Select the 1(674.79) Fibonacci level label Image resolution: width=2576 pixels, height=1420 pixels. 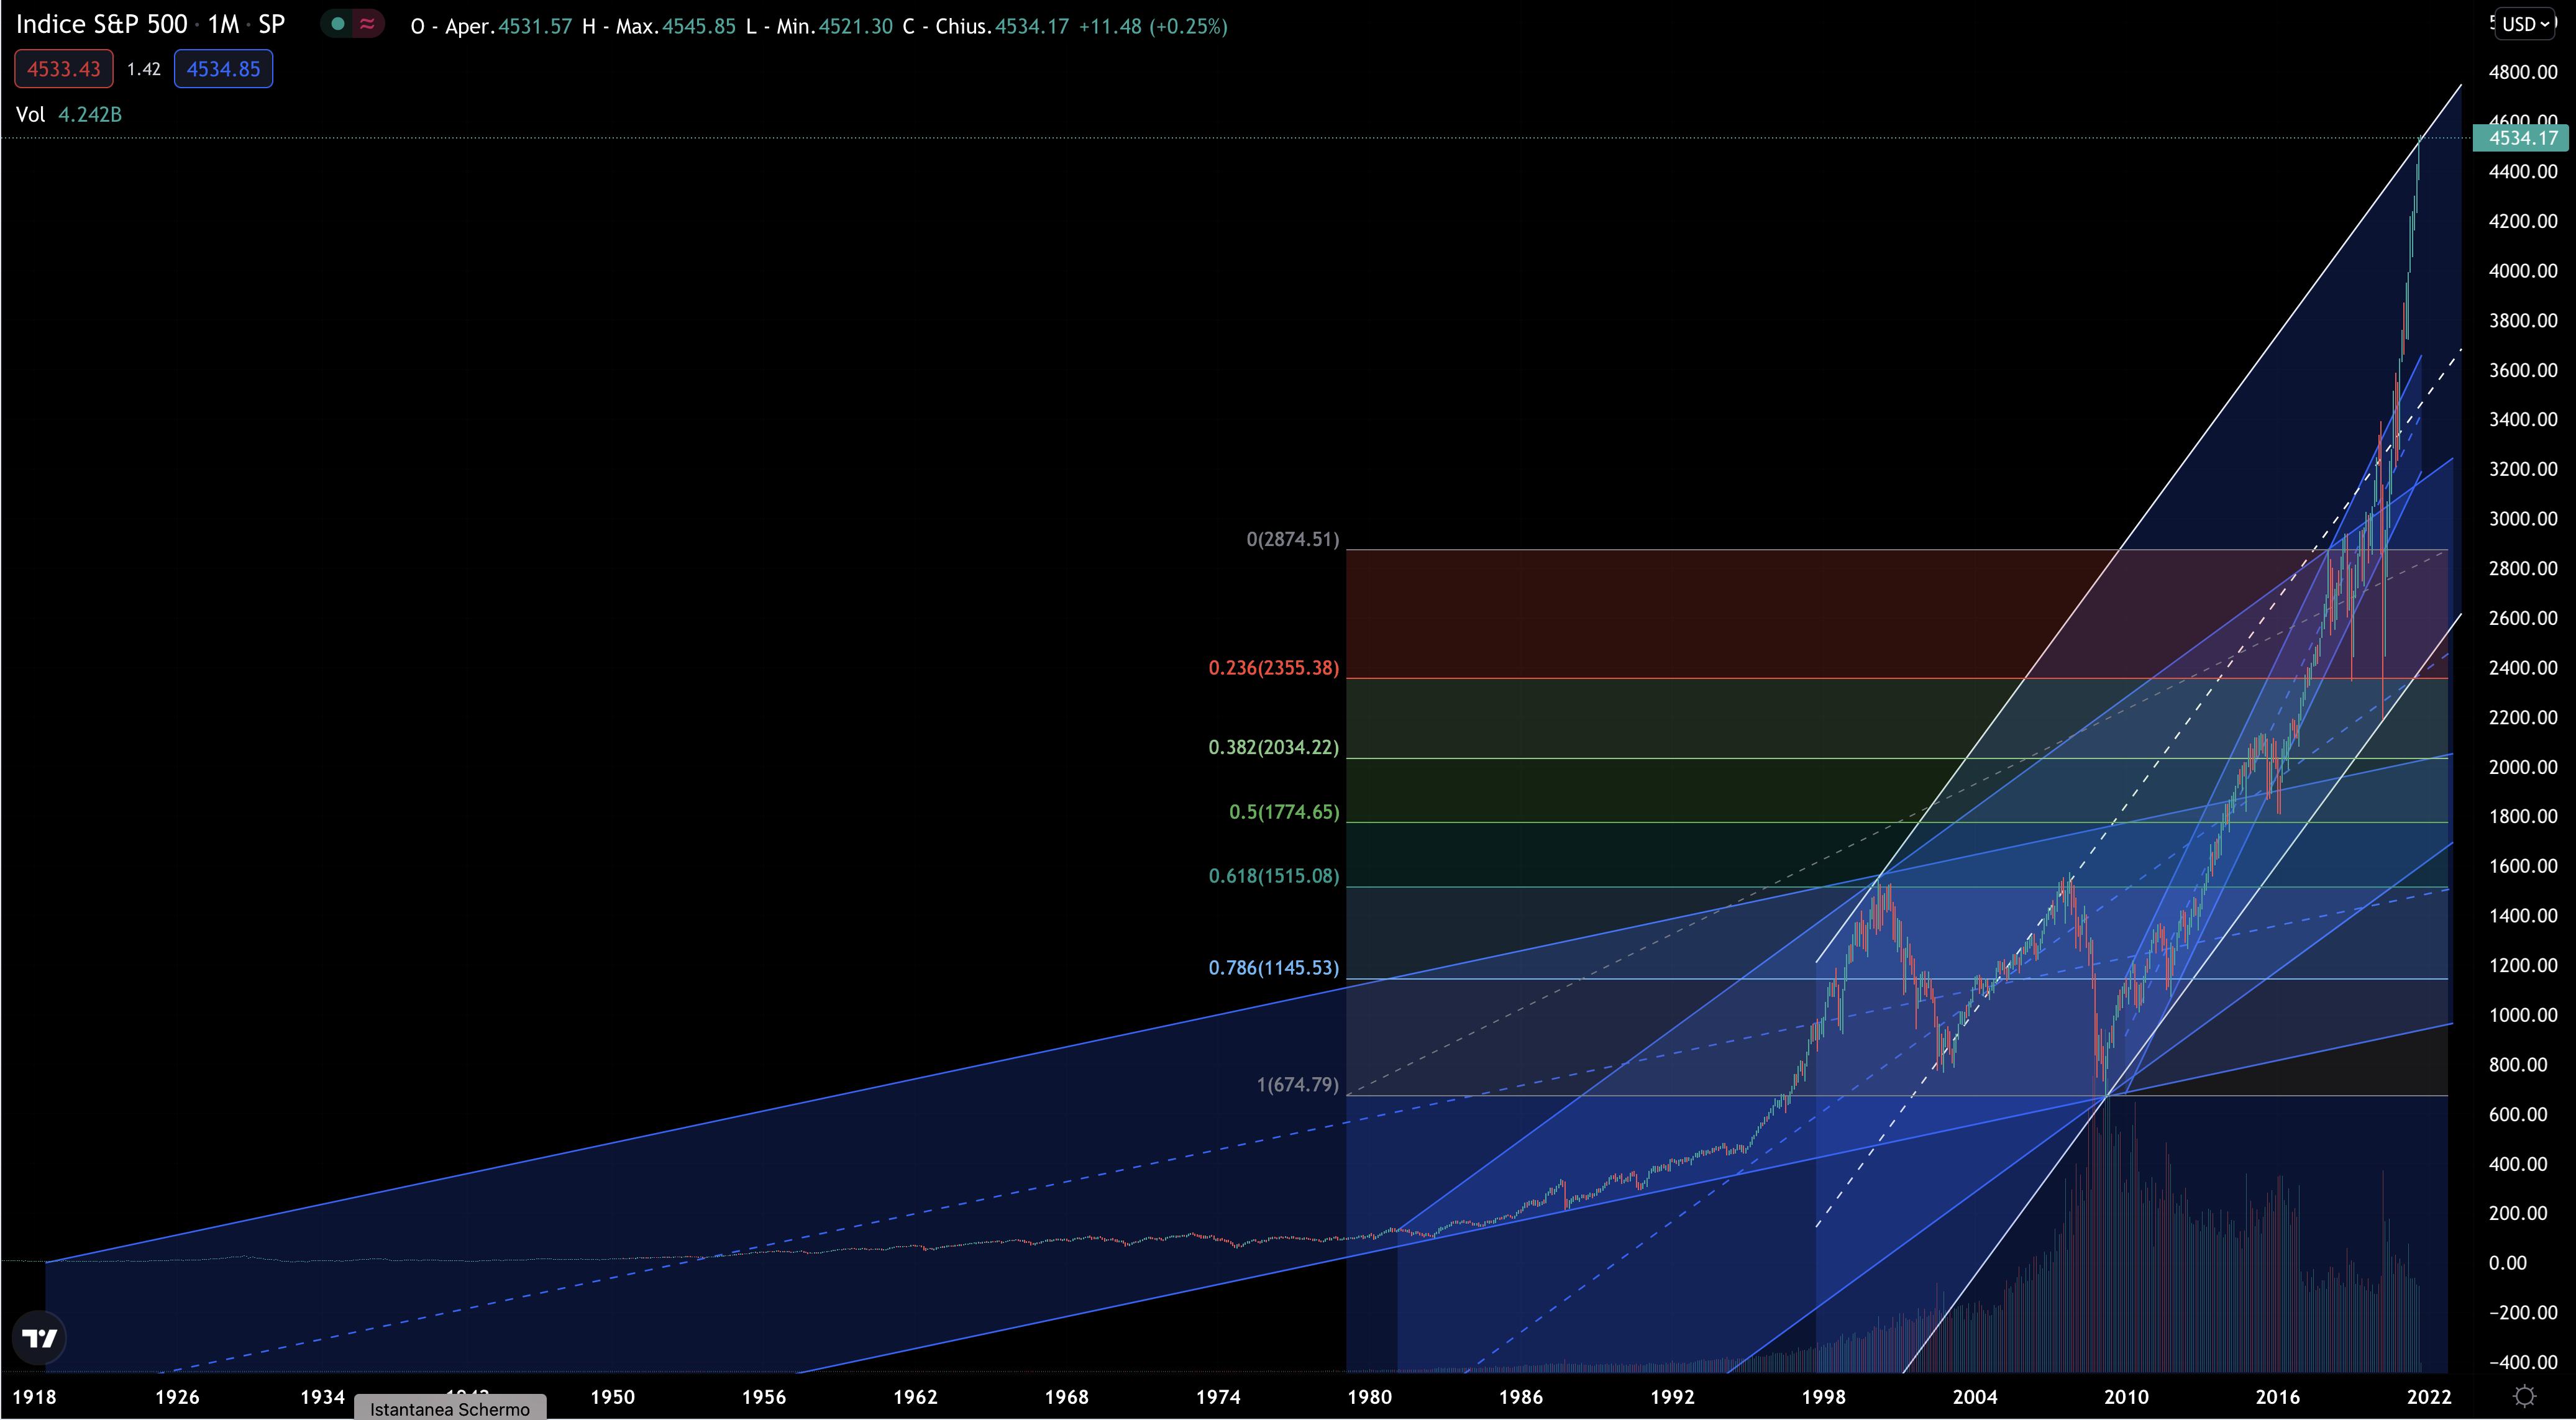1297,1084
